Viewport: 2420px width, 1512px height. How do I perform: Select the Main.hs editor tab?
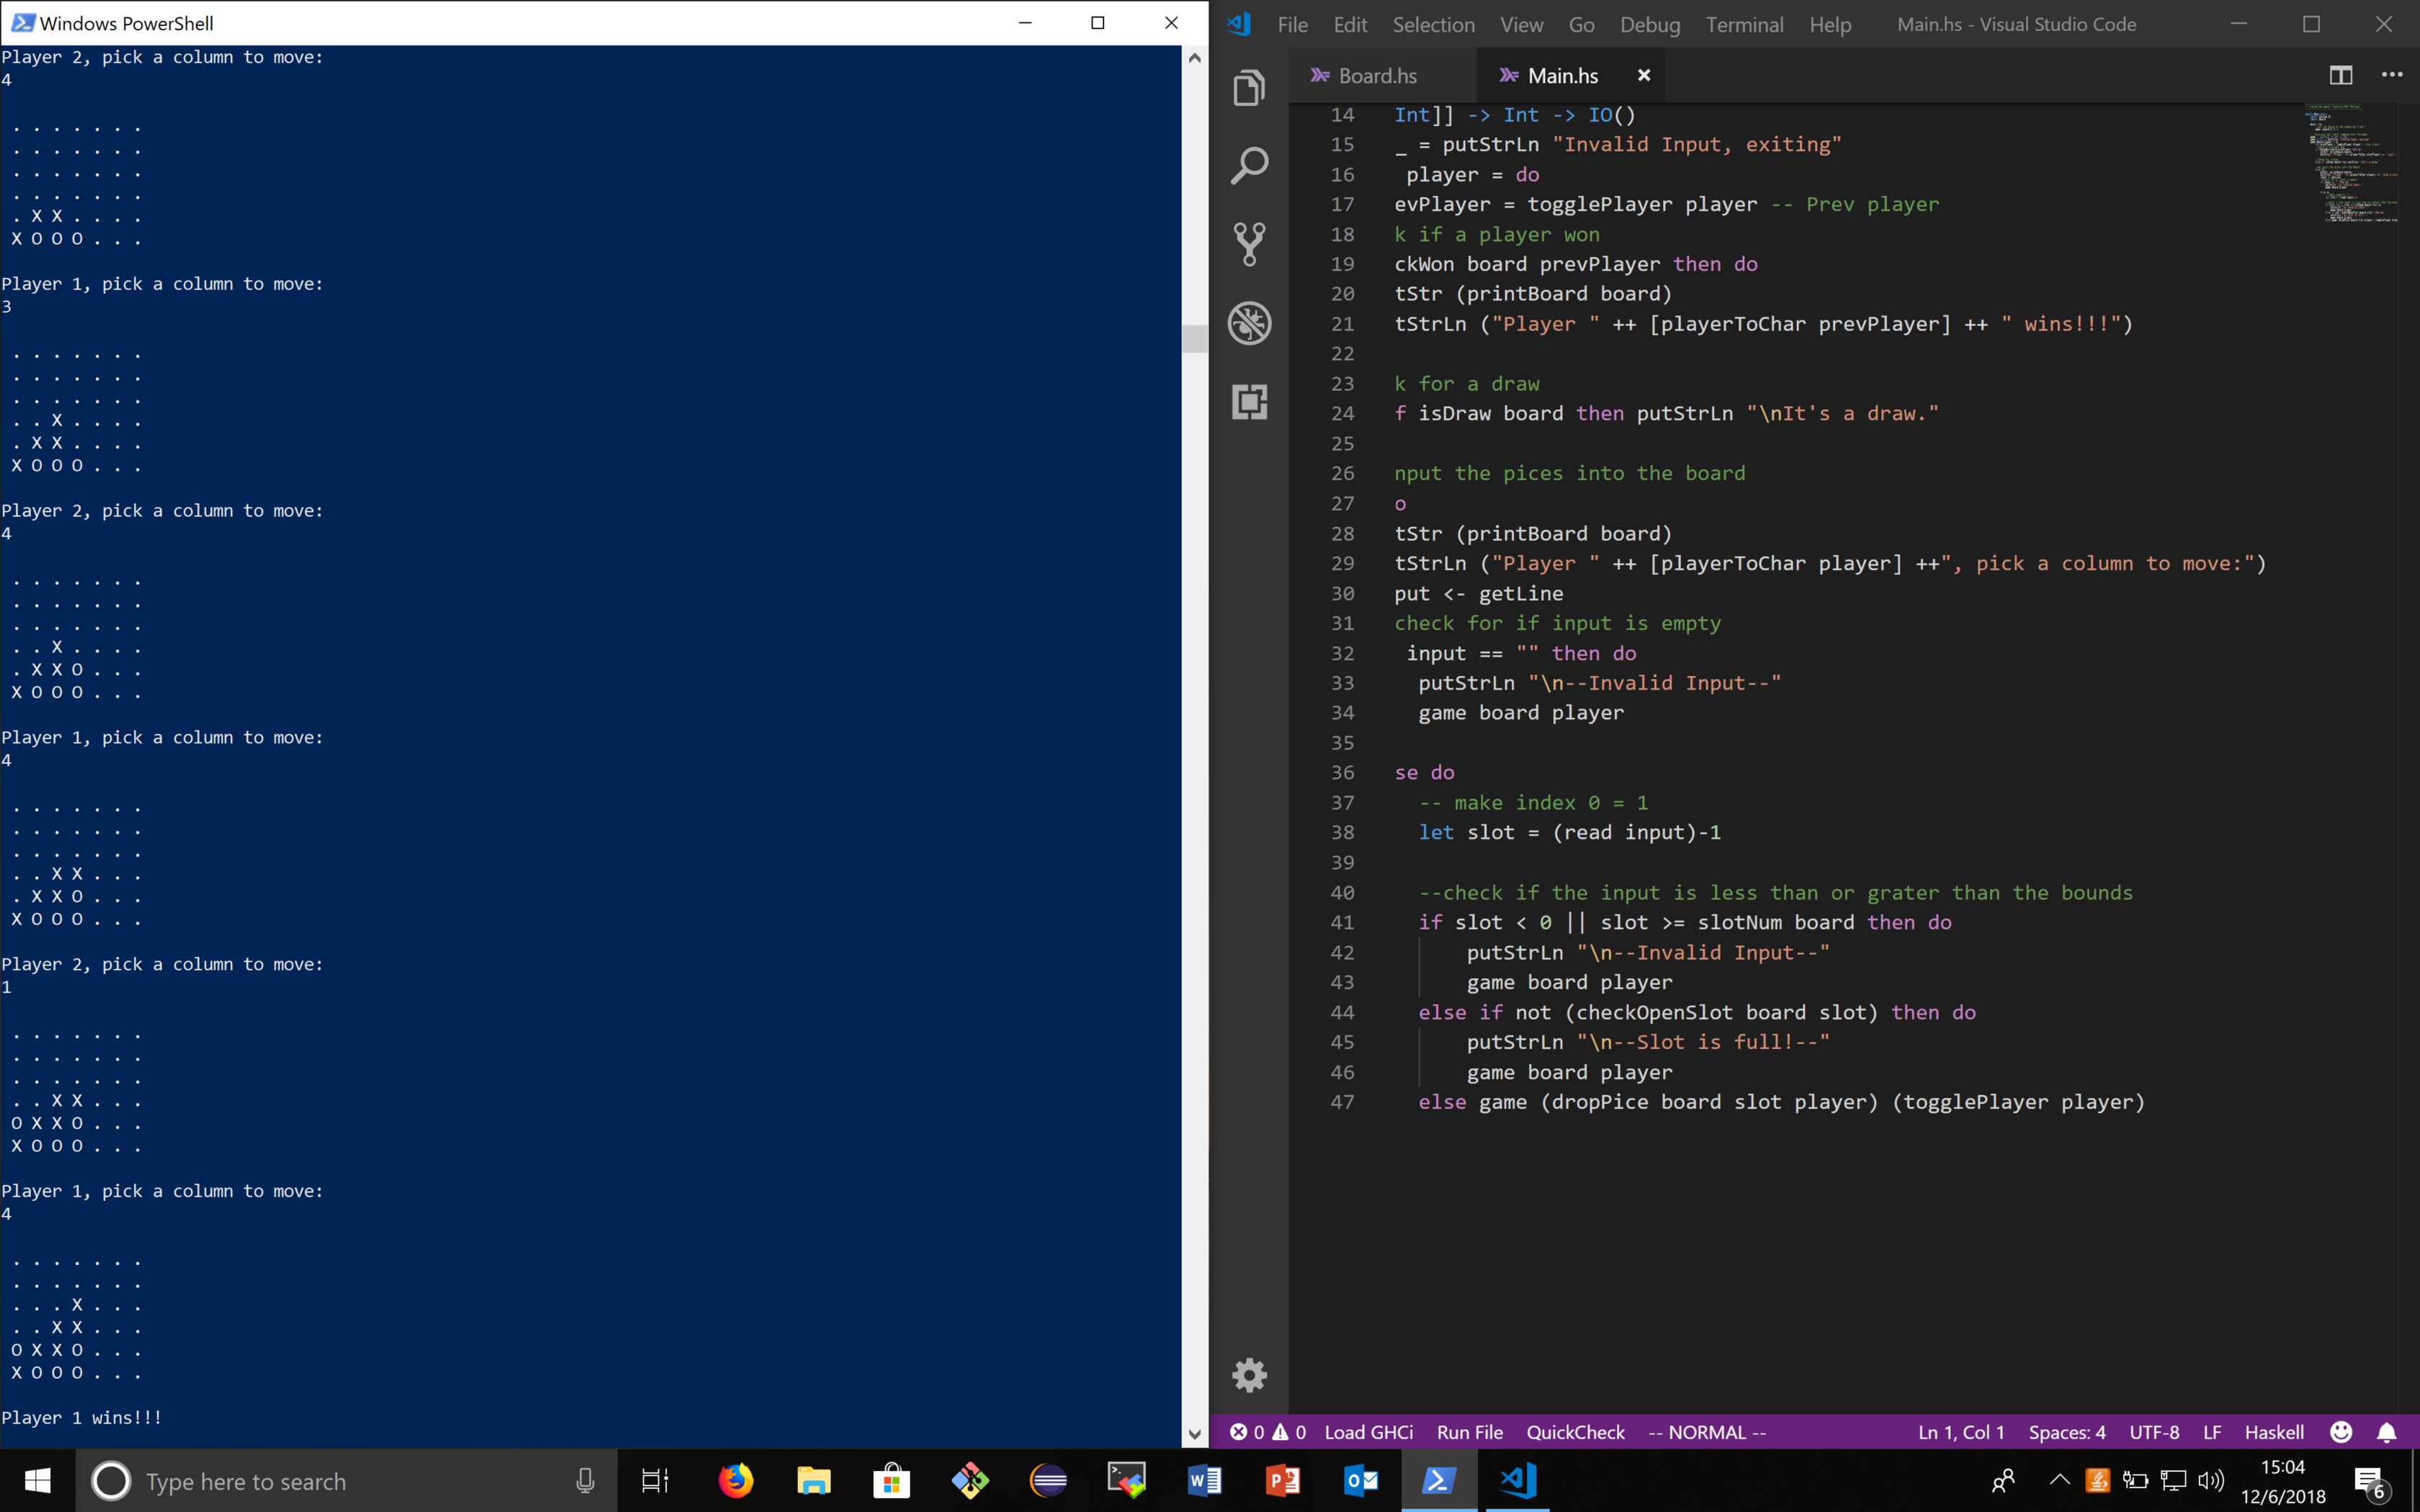coord(1562,75)
